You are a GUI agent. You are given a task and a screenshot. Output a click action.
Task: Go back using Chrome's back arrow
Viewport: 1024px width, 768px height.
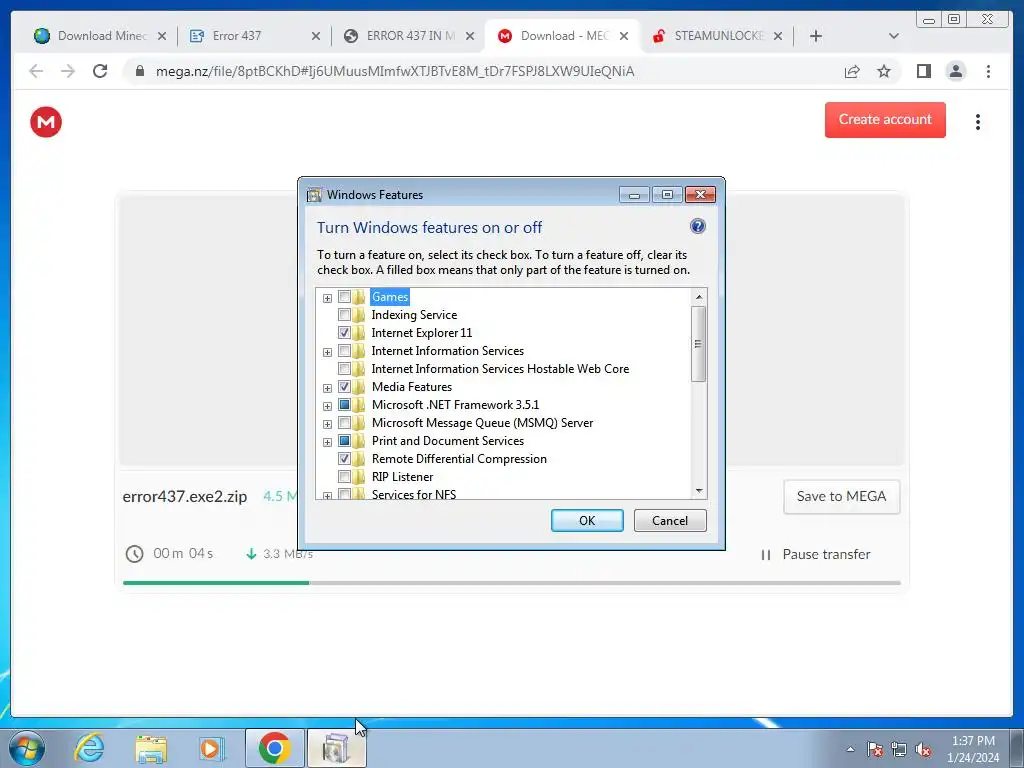[36, 71]
